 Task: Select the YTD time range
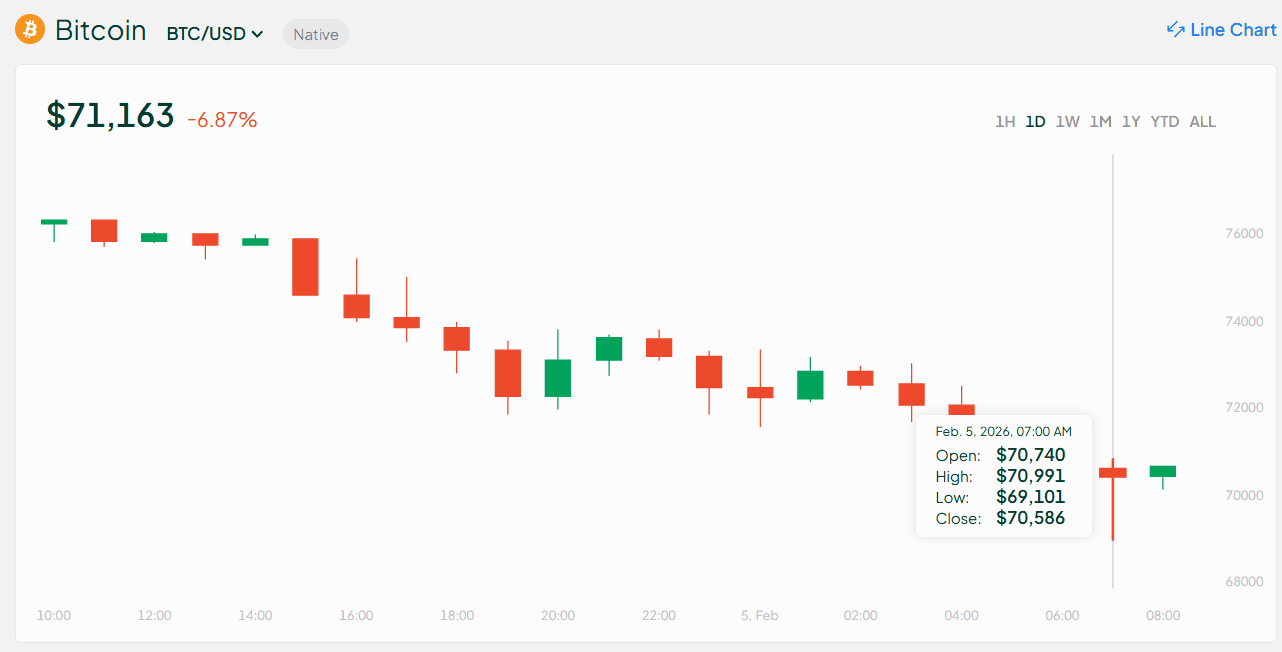1165,122
